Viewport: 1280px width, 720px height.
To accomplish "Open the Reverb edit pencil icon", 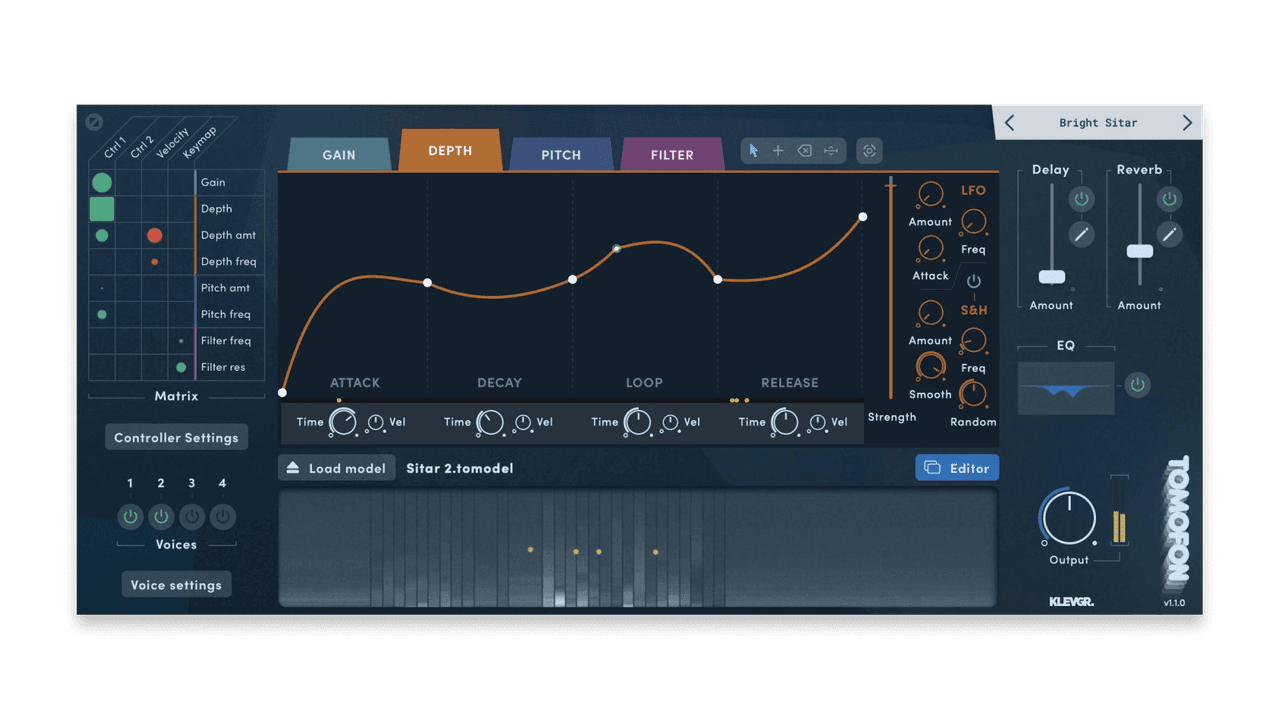I will [1170, 234].
